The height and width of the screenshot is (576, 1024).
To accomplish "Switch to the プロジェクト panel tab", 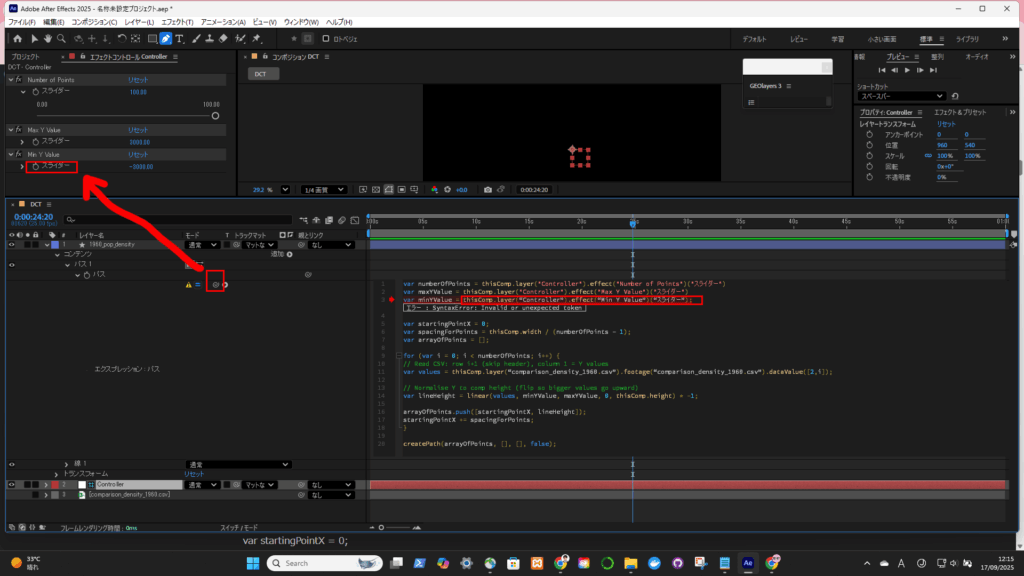I will click(25, 57).
